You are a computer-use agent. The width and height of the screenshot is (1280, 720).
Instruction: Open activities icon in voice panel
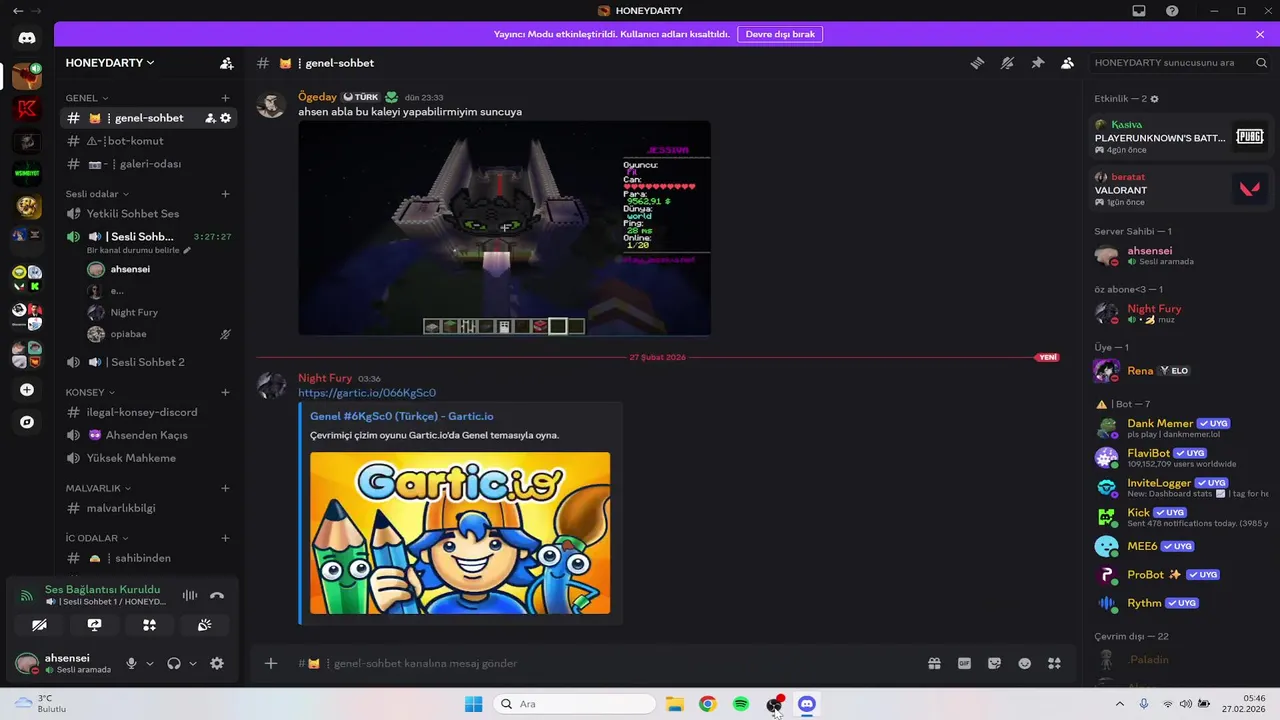point(149,625)
